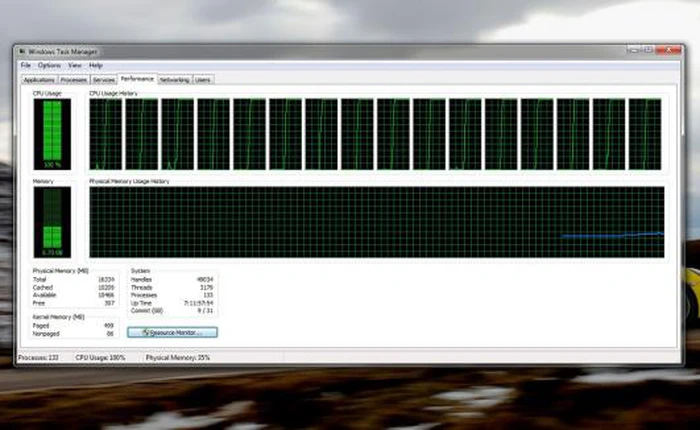
Task: Switch to the Services tab
Action: click(103, 79)
